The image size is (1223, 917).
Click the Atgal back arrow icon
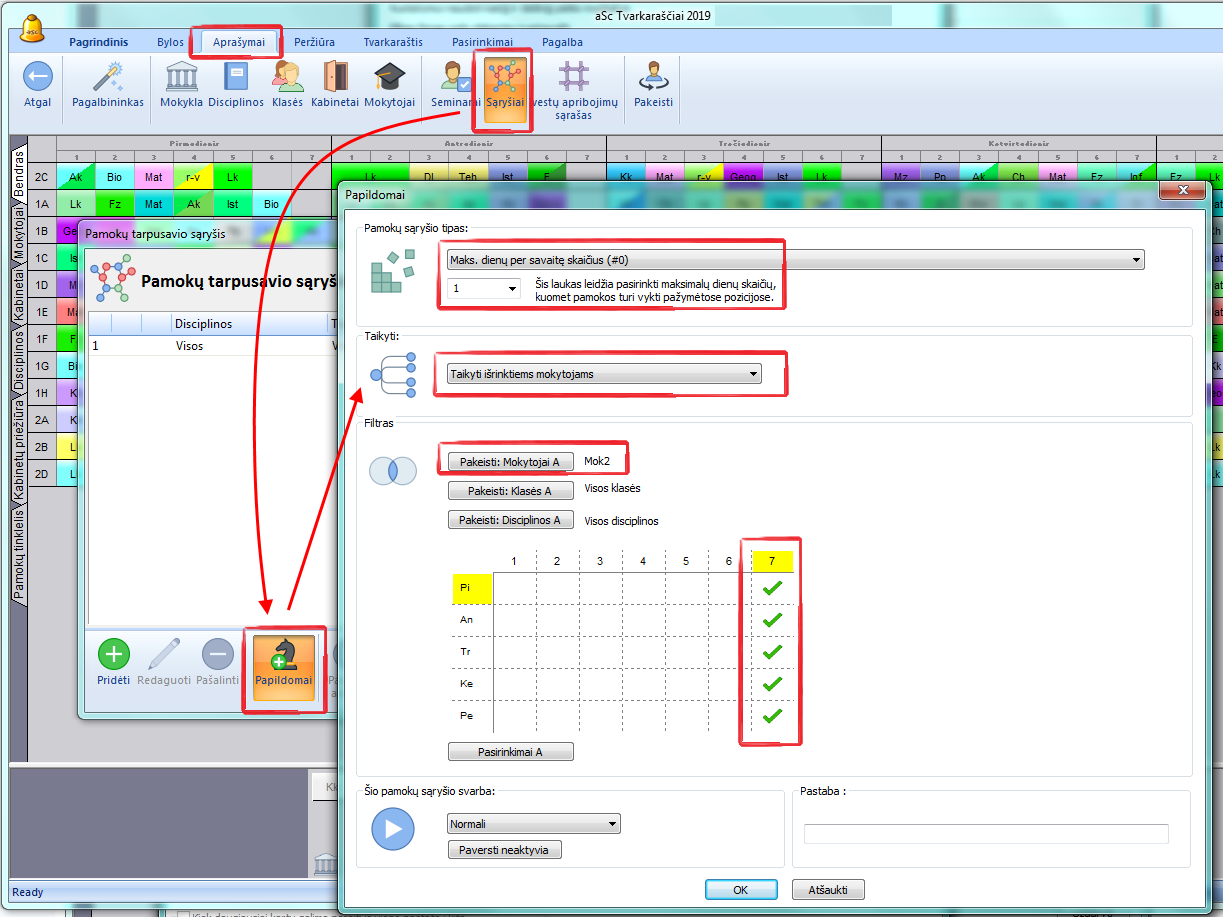(38, 77)
